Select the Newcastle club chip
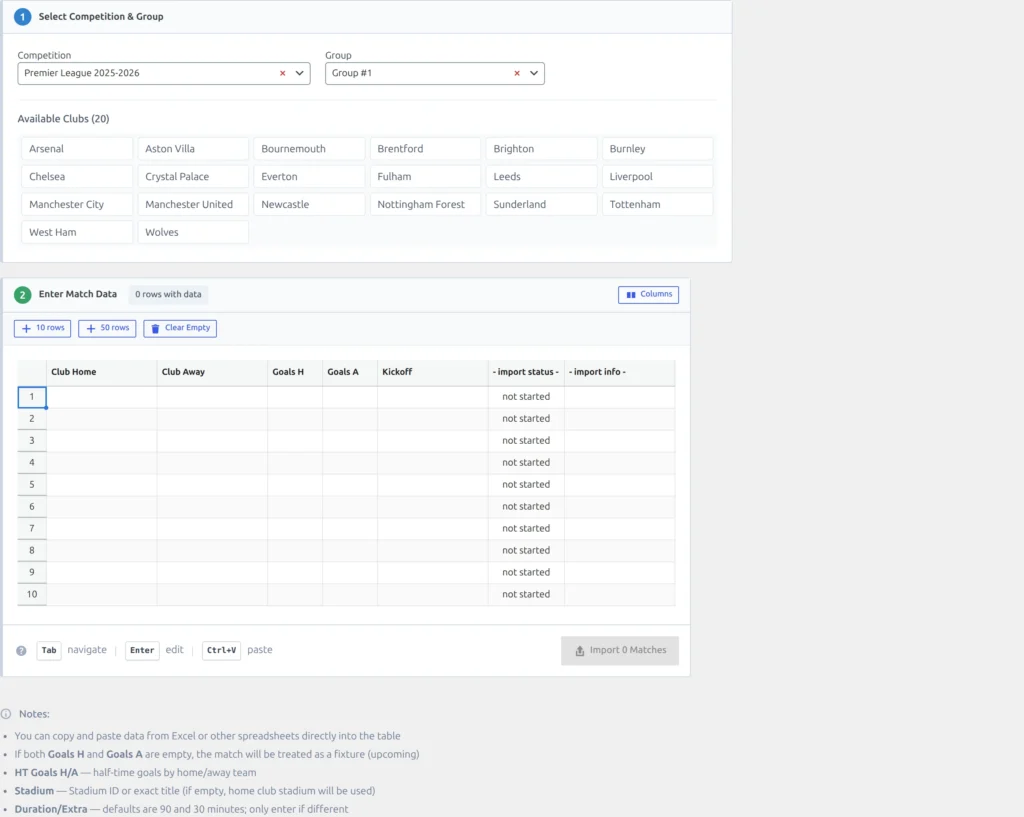This screenshot has width=1024, height=817. click(310, 204)
